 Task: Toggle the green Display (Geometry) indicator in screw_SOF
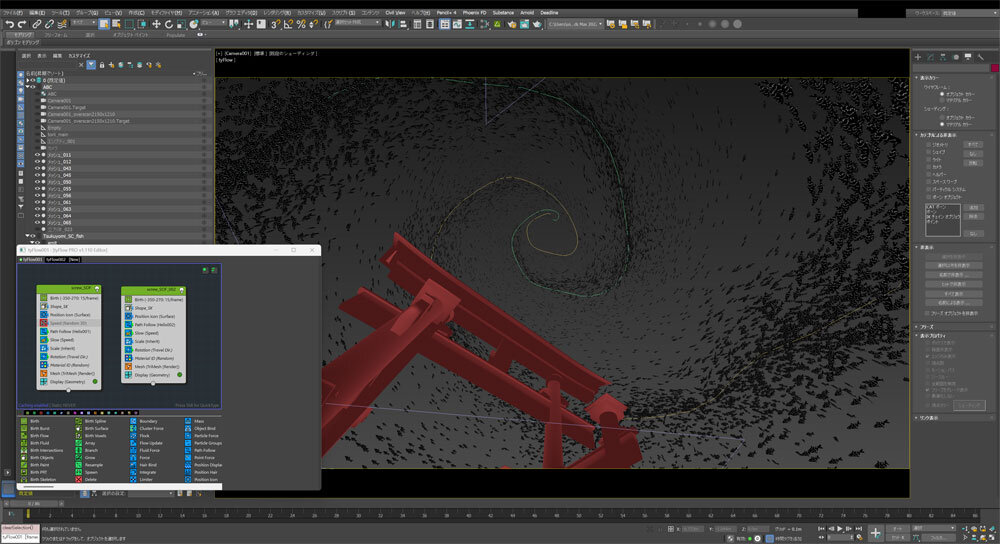click(95, 381)
